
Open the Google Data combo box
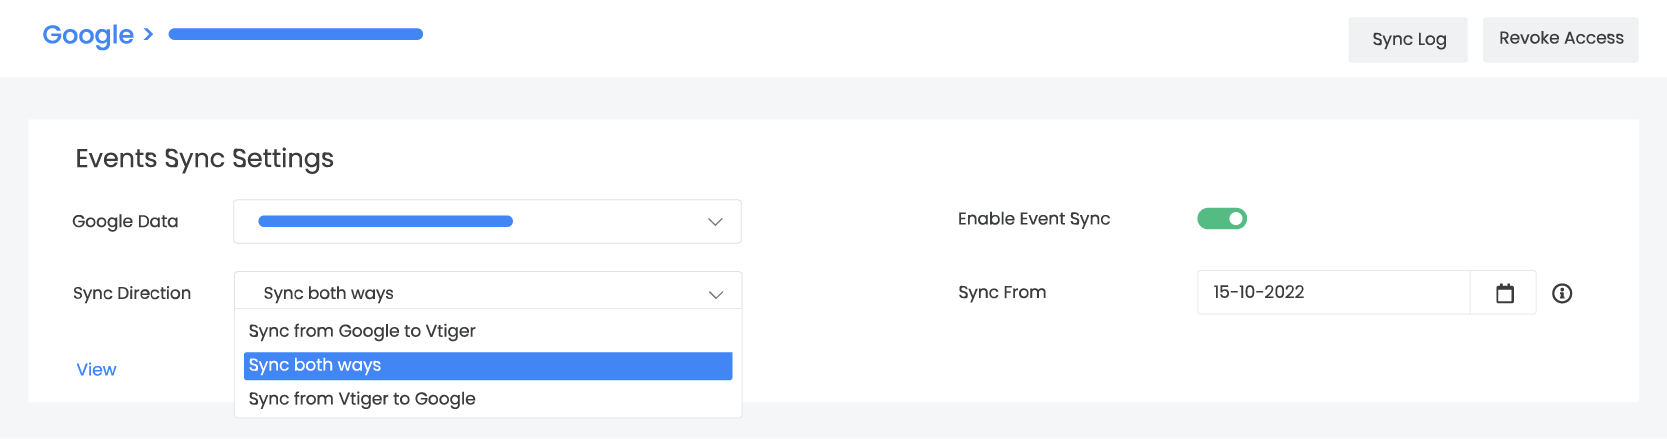[x=487, y=222]
